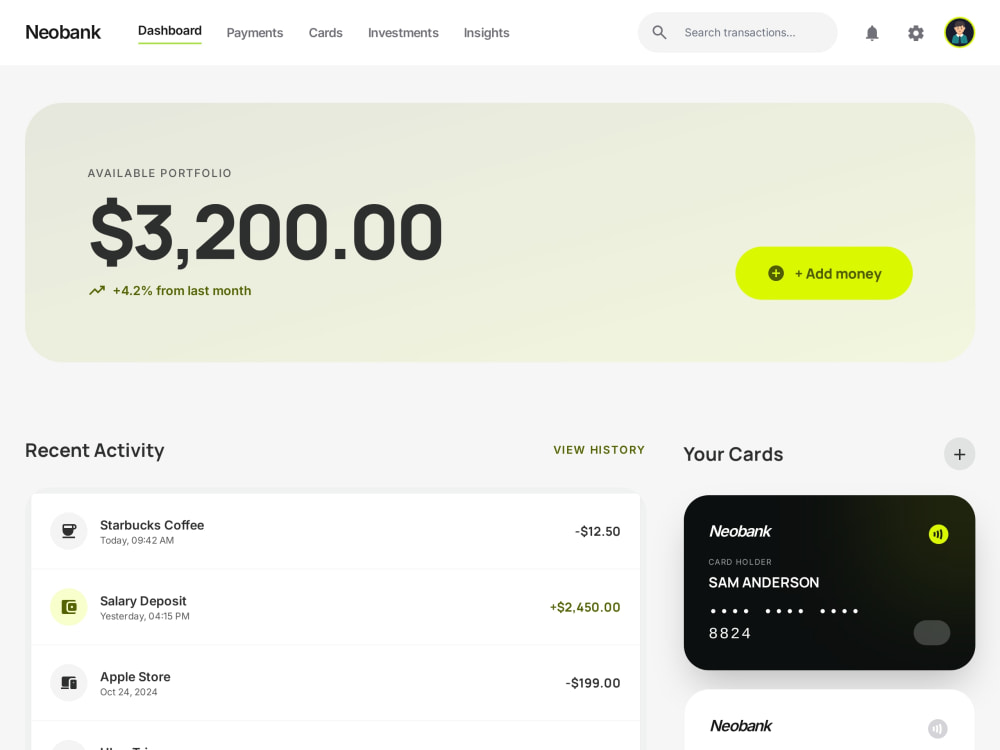Click the trending-up arrow icon
Screen dimensions: 1000x750
pyautogui.click(x=97, y=291)
